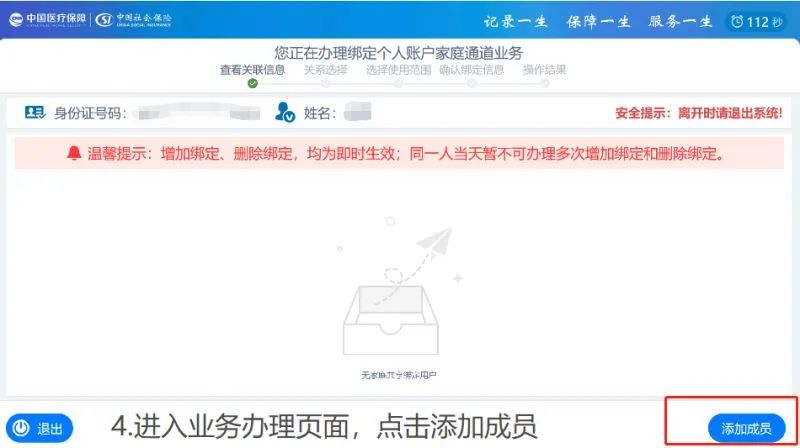Screen dimensions: 800x448
Task: Click the green checkmark under 查看关联信息
Action: [x=253, y=83]
